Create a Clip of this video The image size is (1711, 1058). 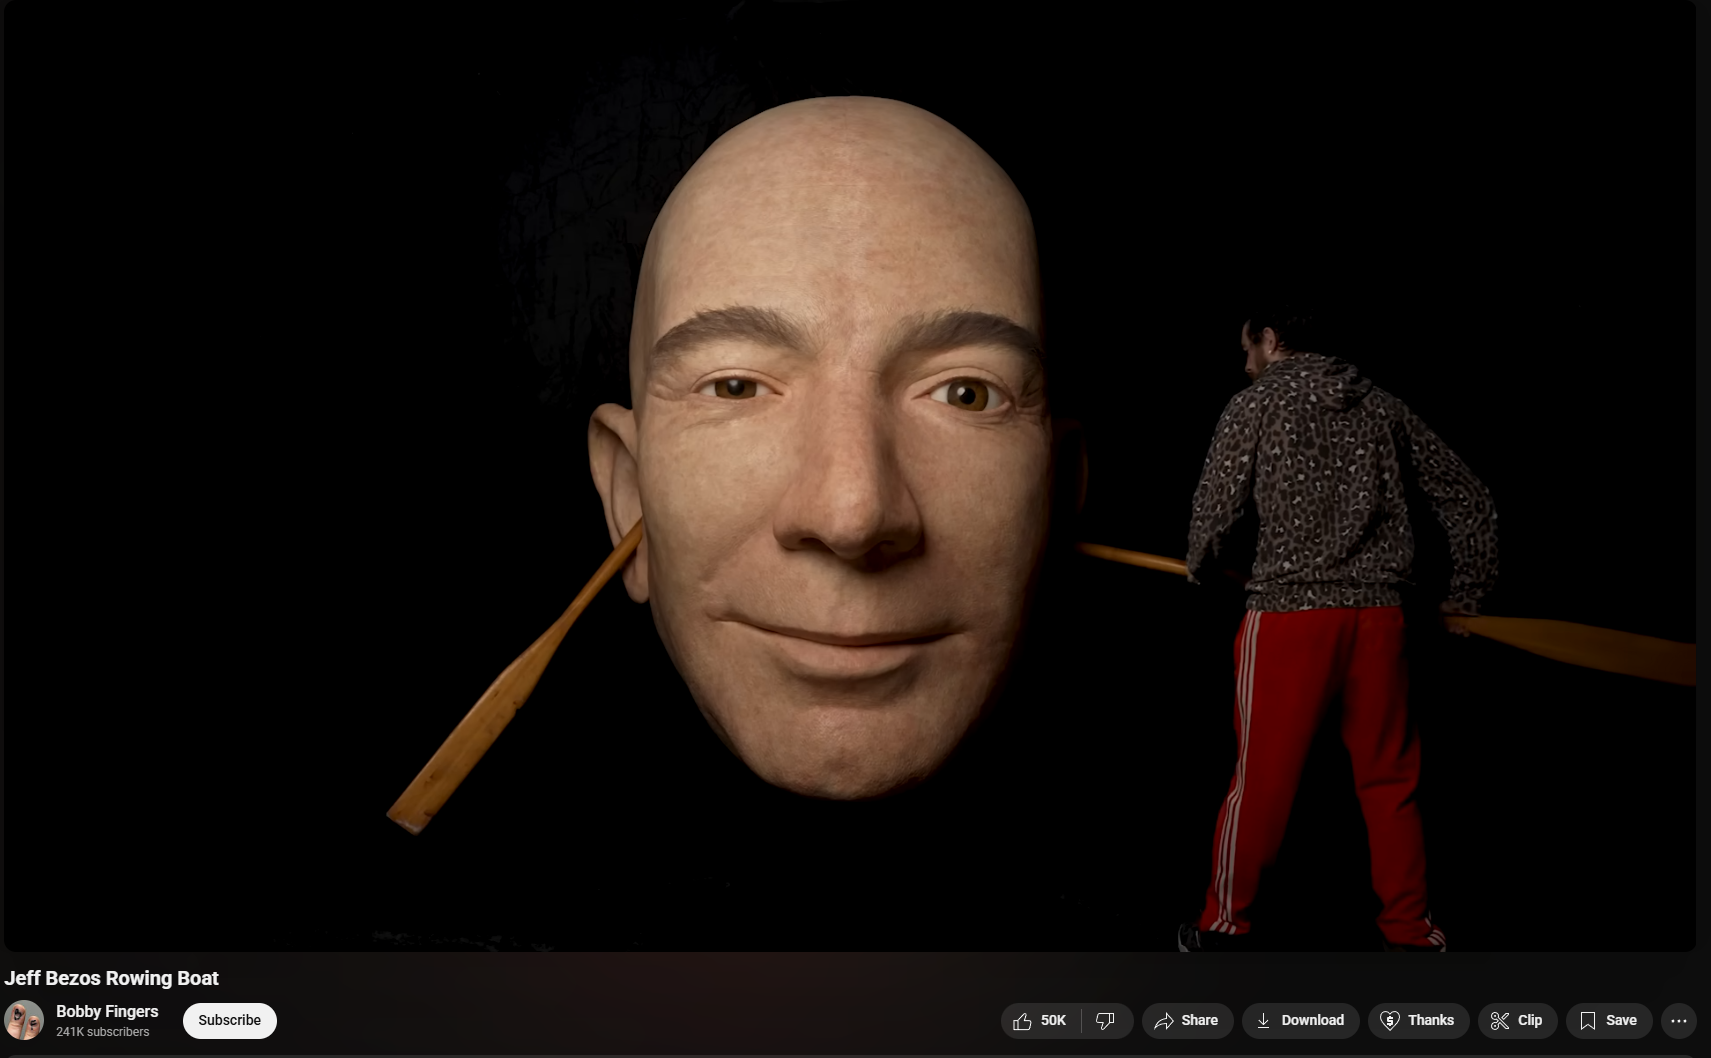click(x=1517, y=1020)
